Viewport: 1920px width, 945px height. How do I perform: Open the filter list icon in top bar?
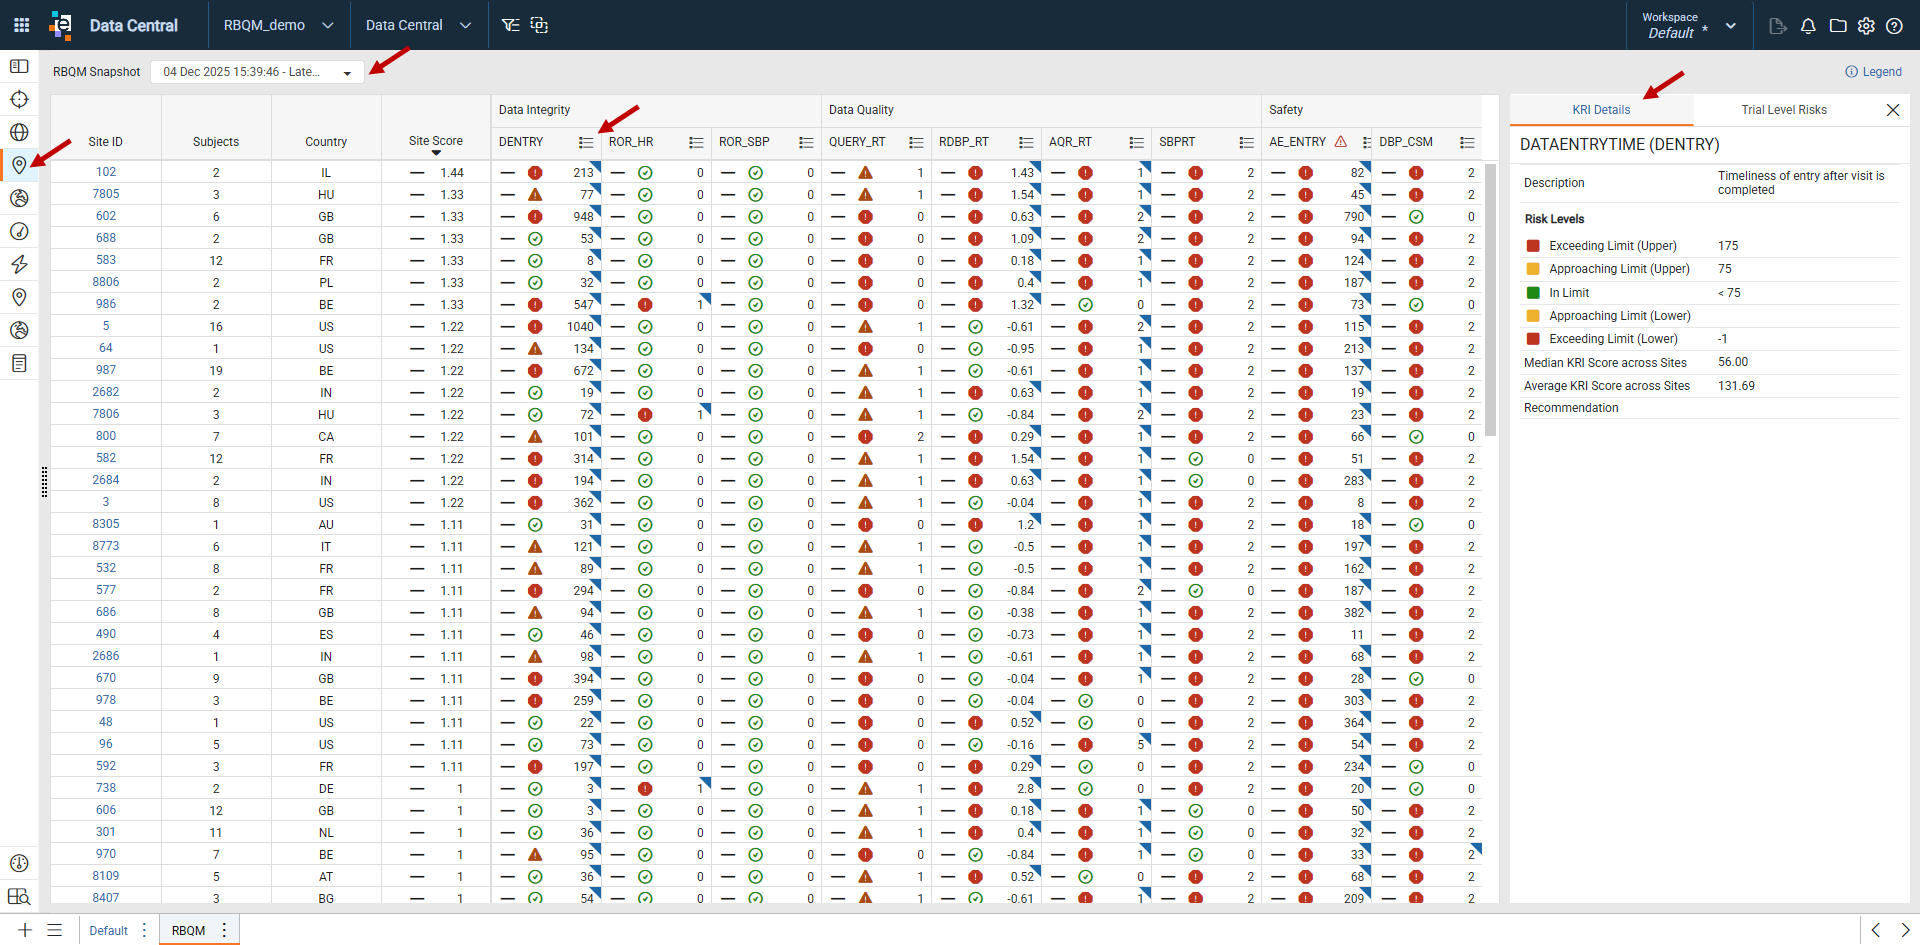510,25
